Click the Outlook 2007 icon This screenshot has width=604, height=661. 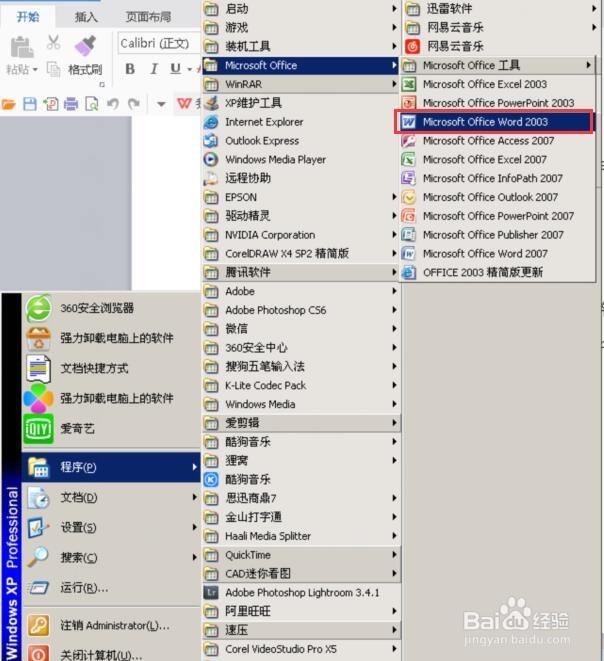409,197
